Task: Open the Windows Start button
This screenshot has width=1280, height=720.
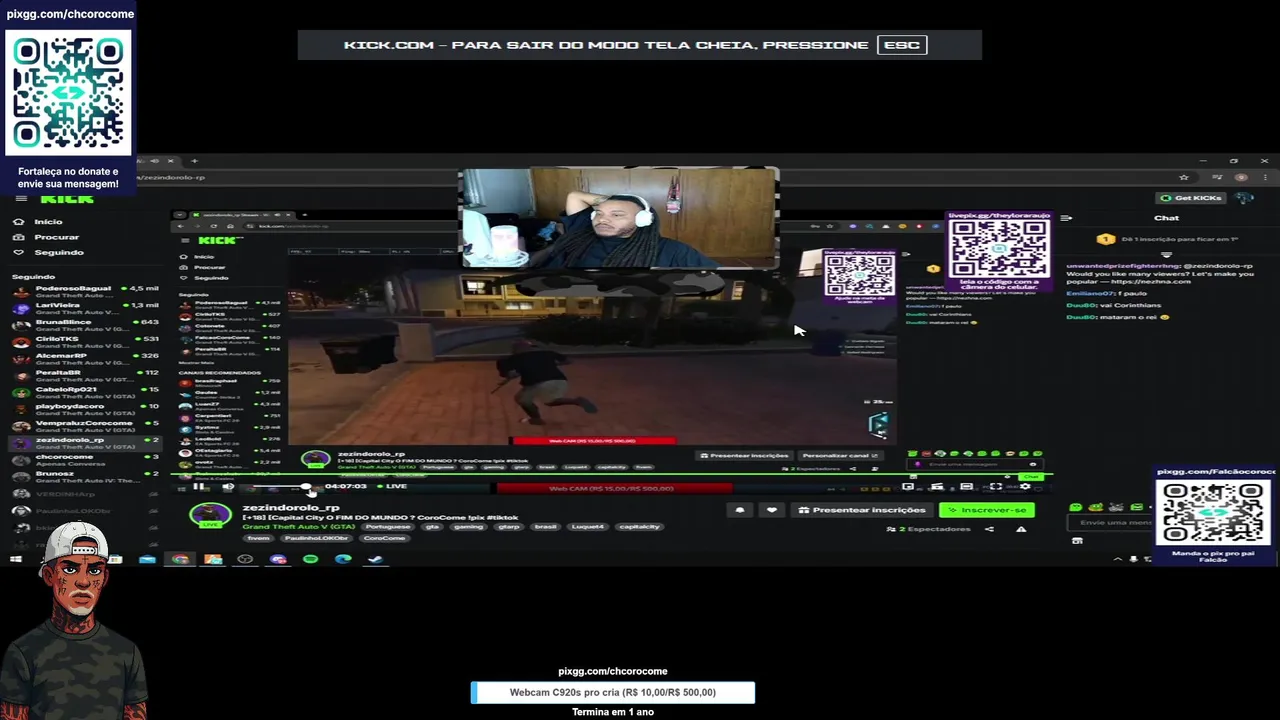Action: click(x=15, y=559)
